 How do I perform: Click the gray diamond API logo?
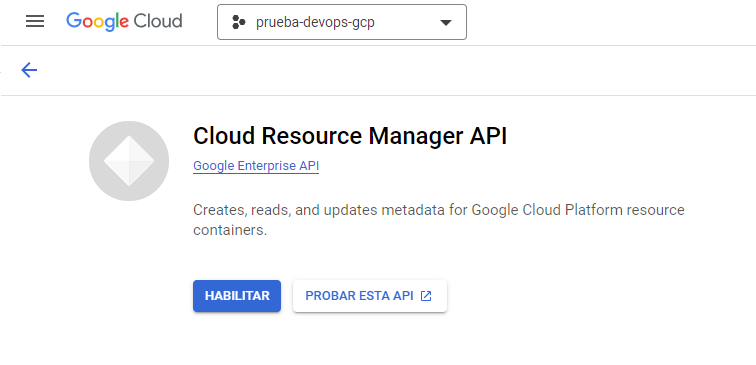pos(129,161)
